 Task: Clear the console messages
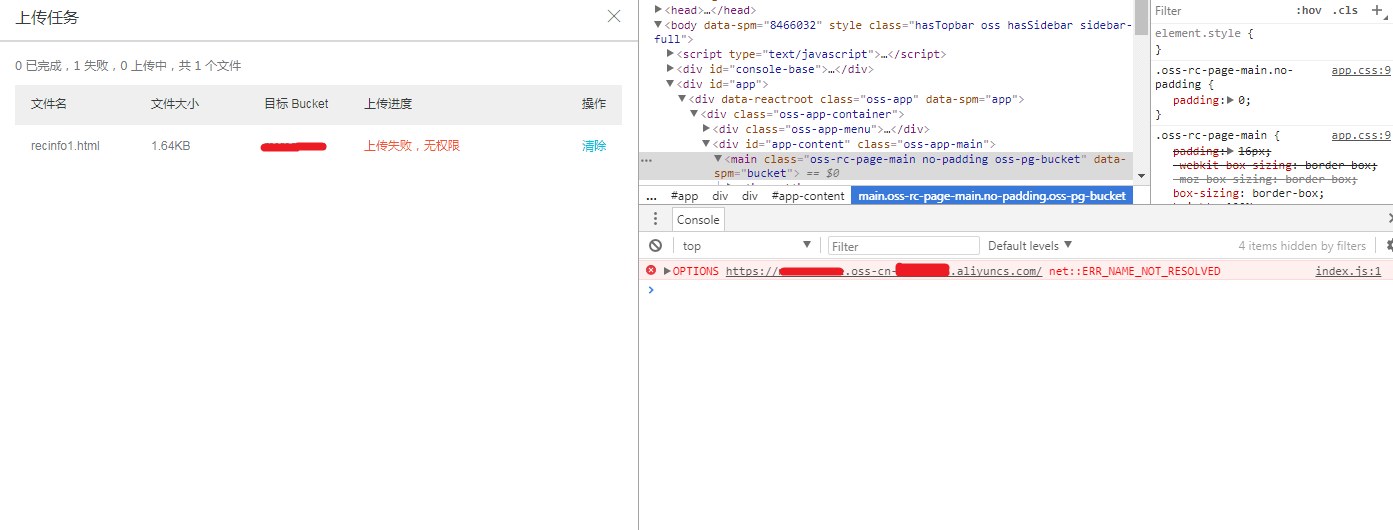point(655,246)
